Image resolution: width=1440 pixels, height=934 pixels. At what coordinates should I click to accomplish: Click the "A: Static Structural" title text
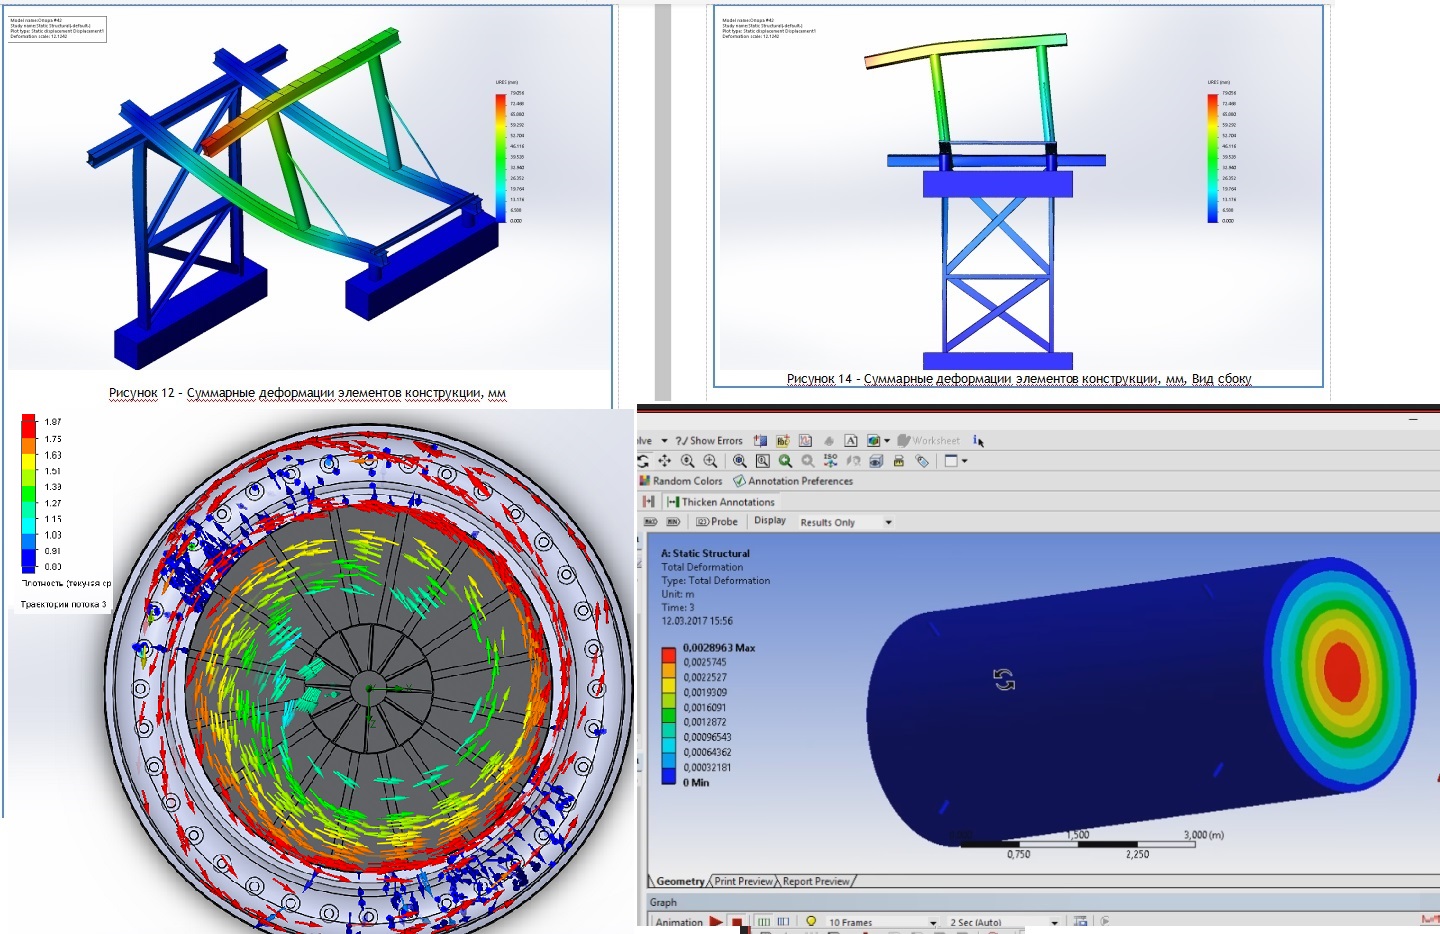[x=705, y=553]
